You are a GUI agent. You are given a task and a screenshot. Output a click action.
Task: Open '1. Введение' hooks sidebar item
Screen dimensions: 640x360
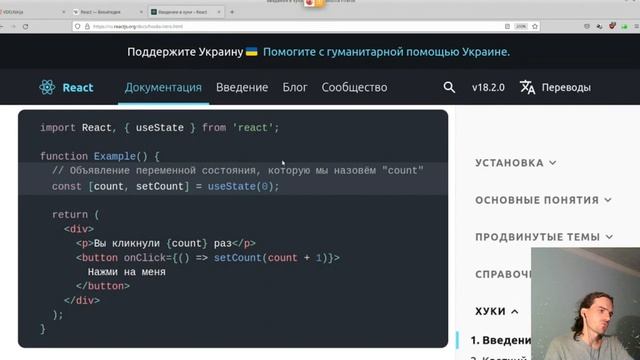[x=501, y=340]
